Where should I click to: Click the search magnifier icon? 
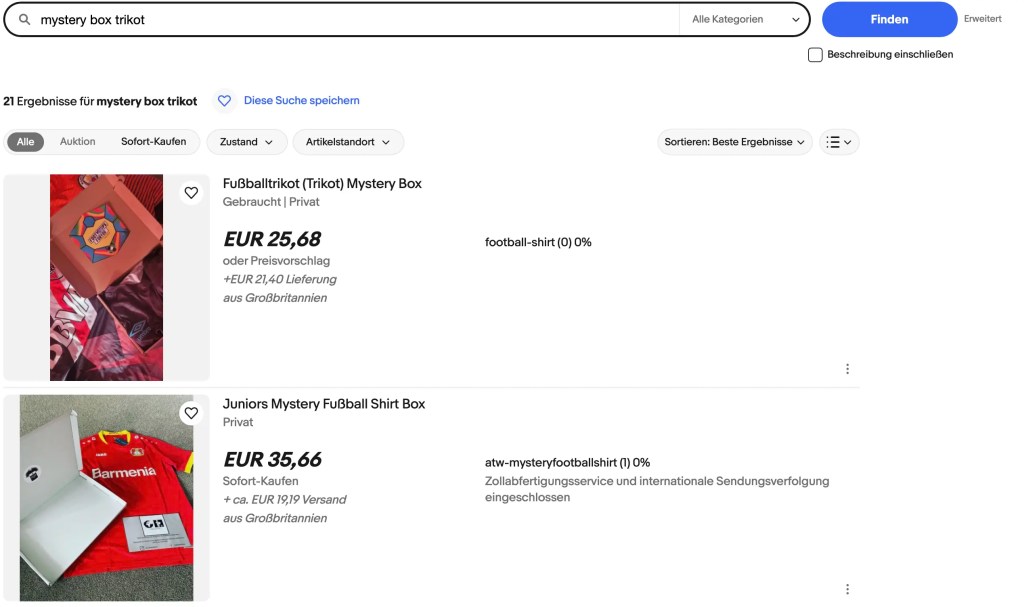pos(25,20)
